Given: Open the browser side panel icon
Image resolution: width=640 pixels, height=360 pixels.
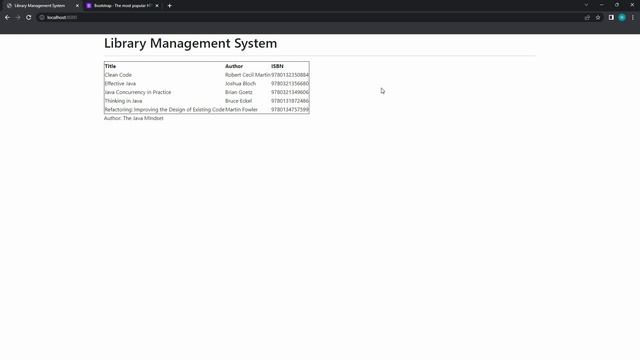Looking at the screenshot, I should click(x=611, y=18).
